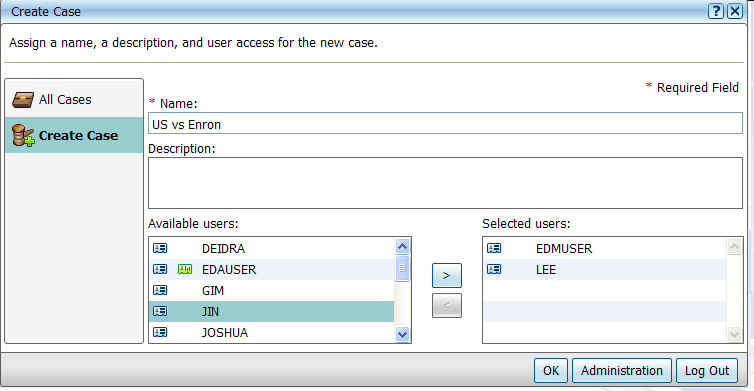The height and width of the screenshot is (391, 754).
Task: Click the user card icon beside GIM
Action: coord(160,290)
